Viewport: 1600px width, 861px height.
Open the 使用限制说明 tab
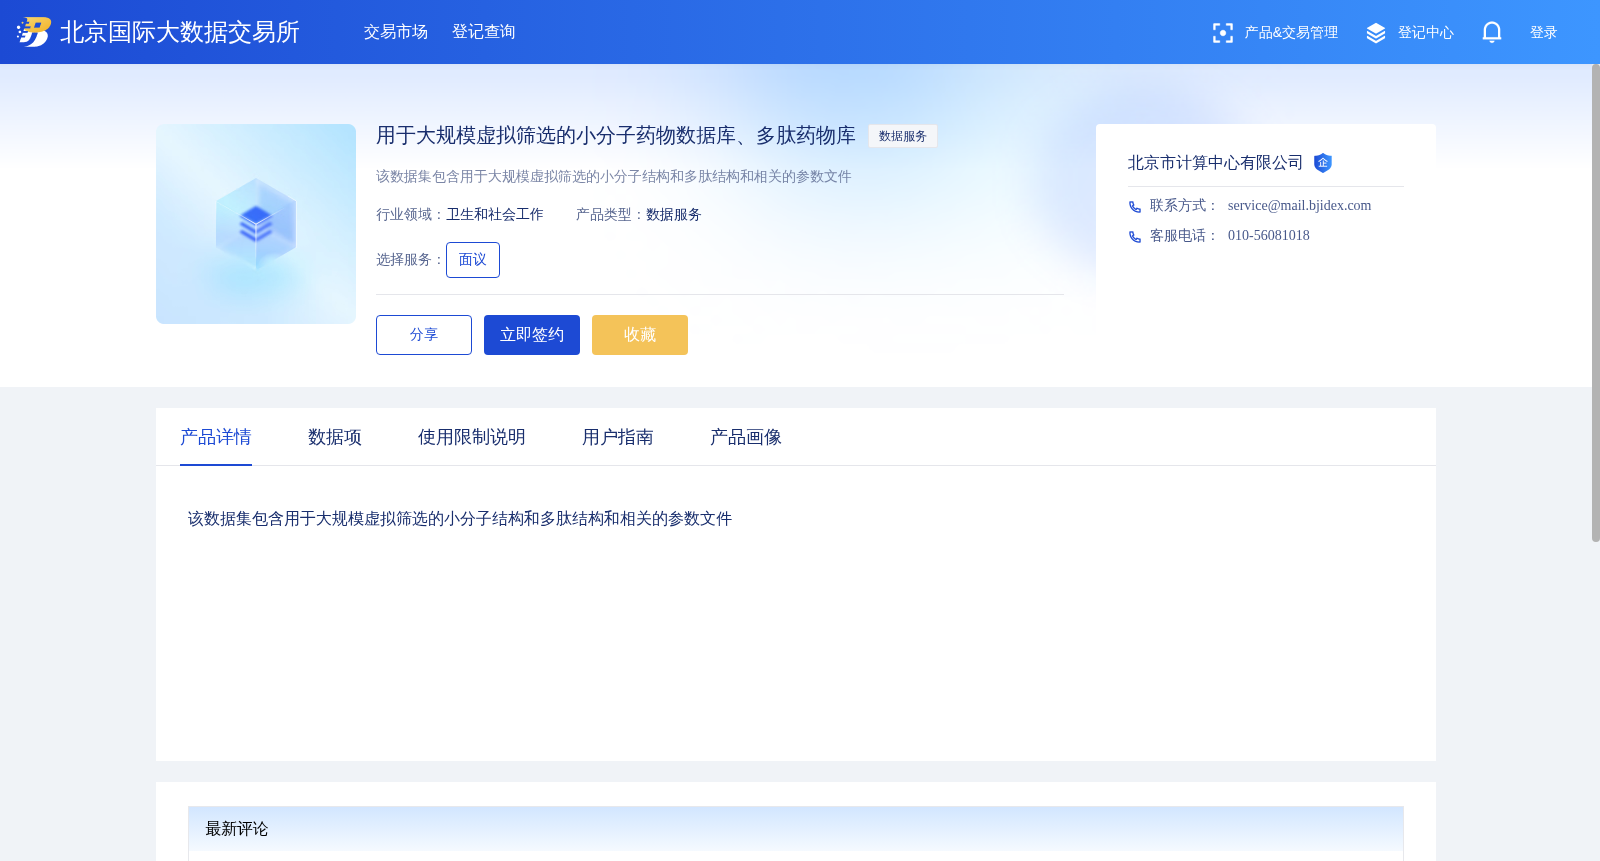point(472,437)
